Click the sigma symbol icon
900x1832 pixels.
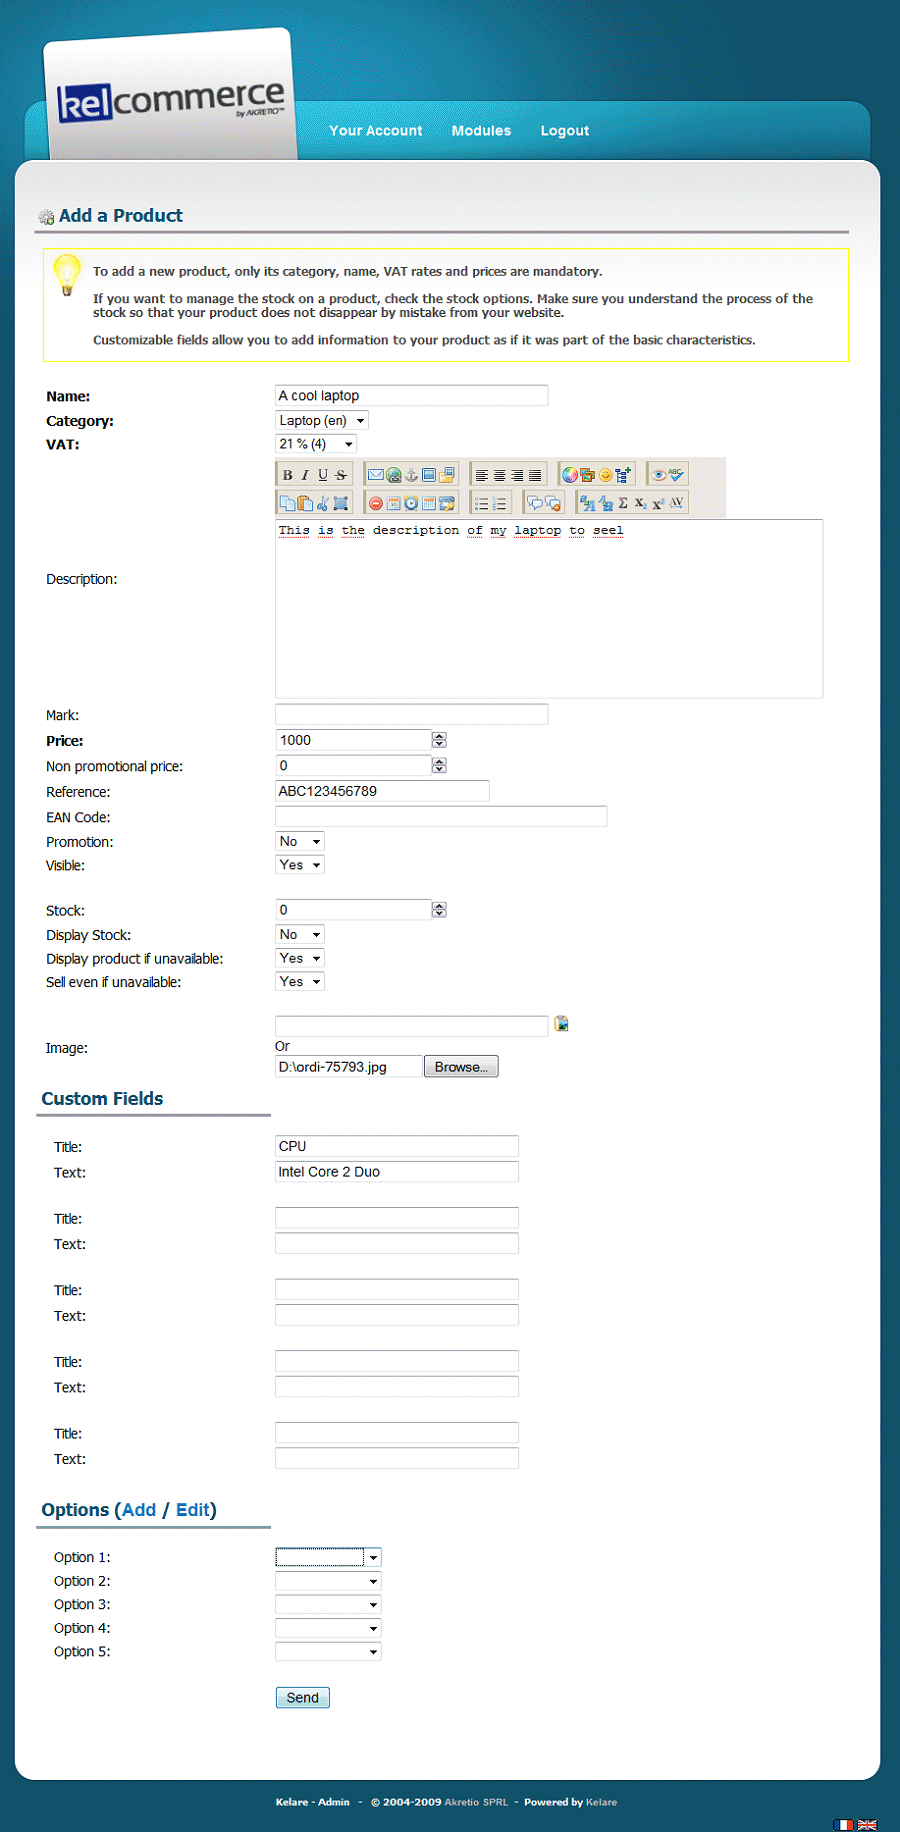click(623, 503)
